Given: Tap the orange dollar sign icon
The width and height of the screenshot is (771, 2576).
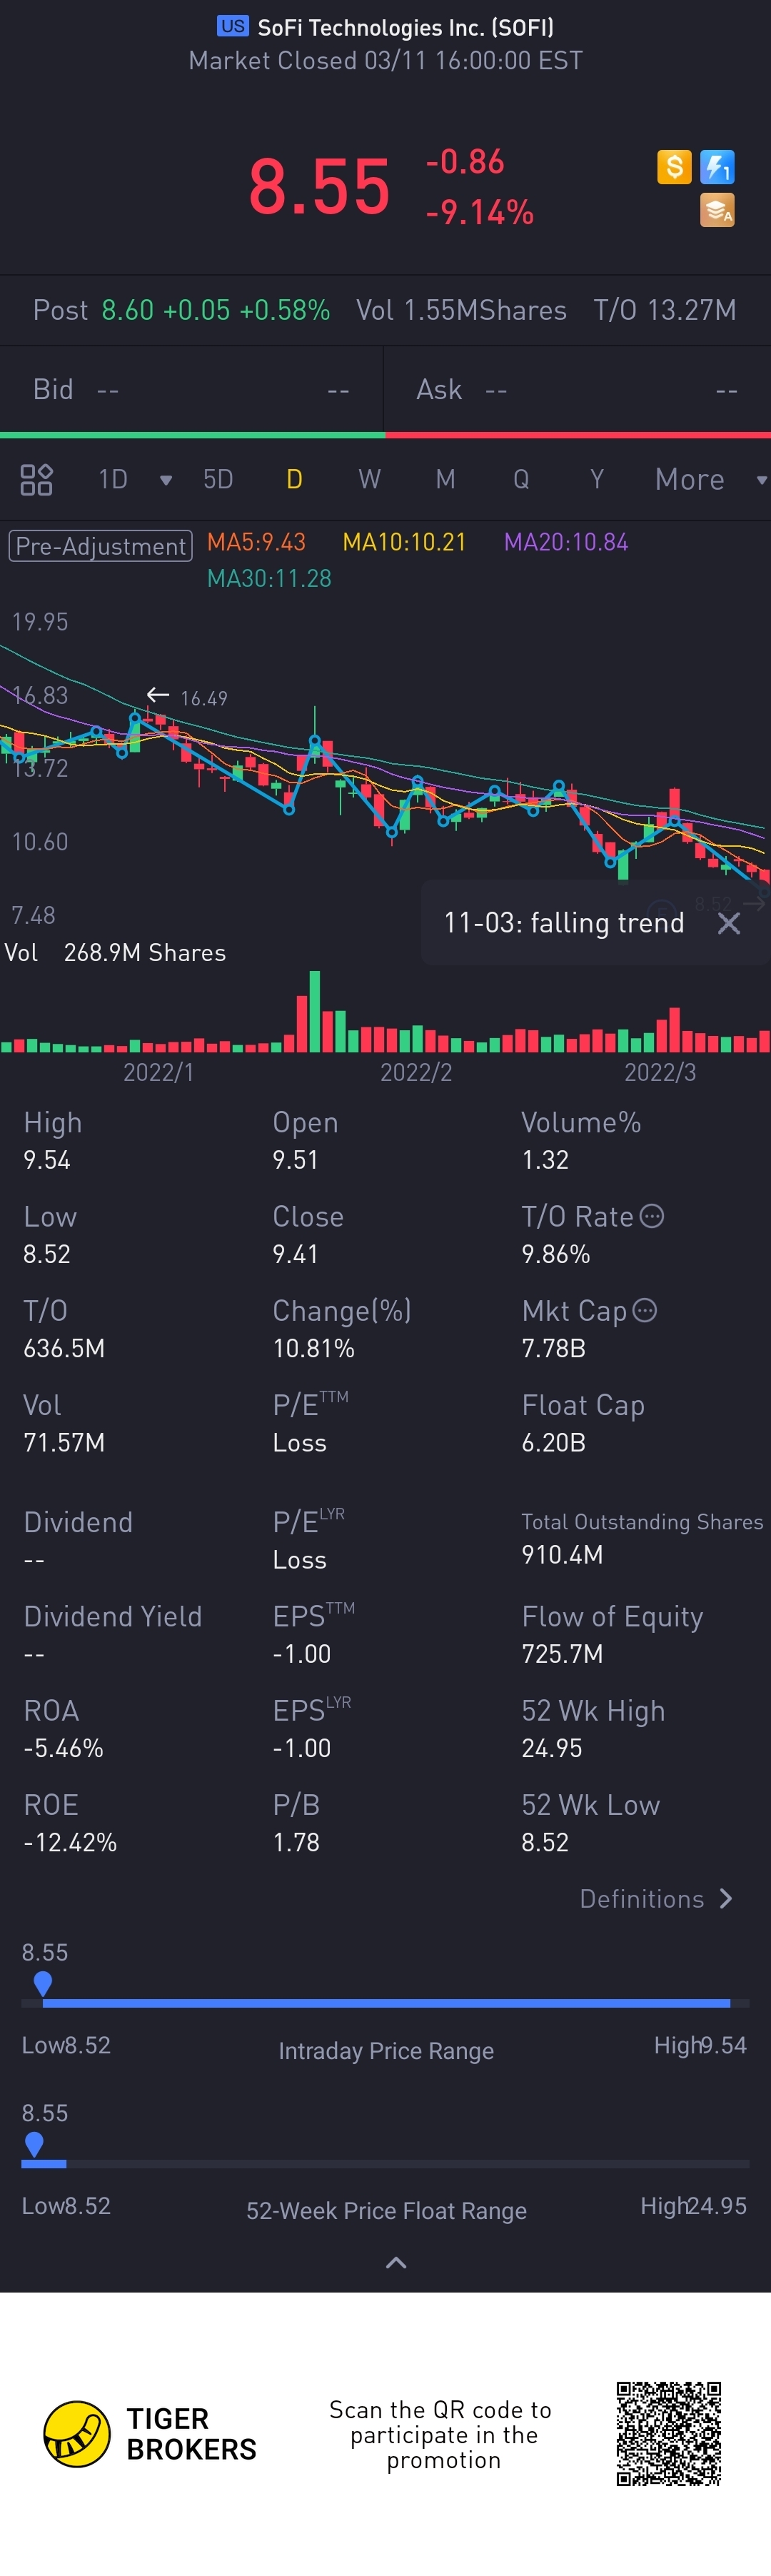Looking at the screenshot, I should pyautogui.click(x=674, y=166).
